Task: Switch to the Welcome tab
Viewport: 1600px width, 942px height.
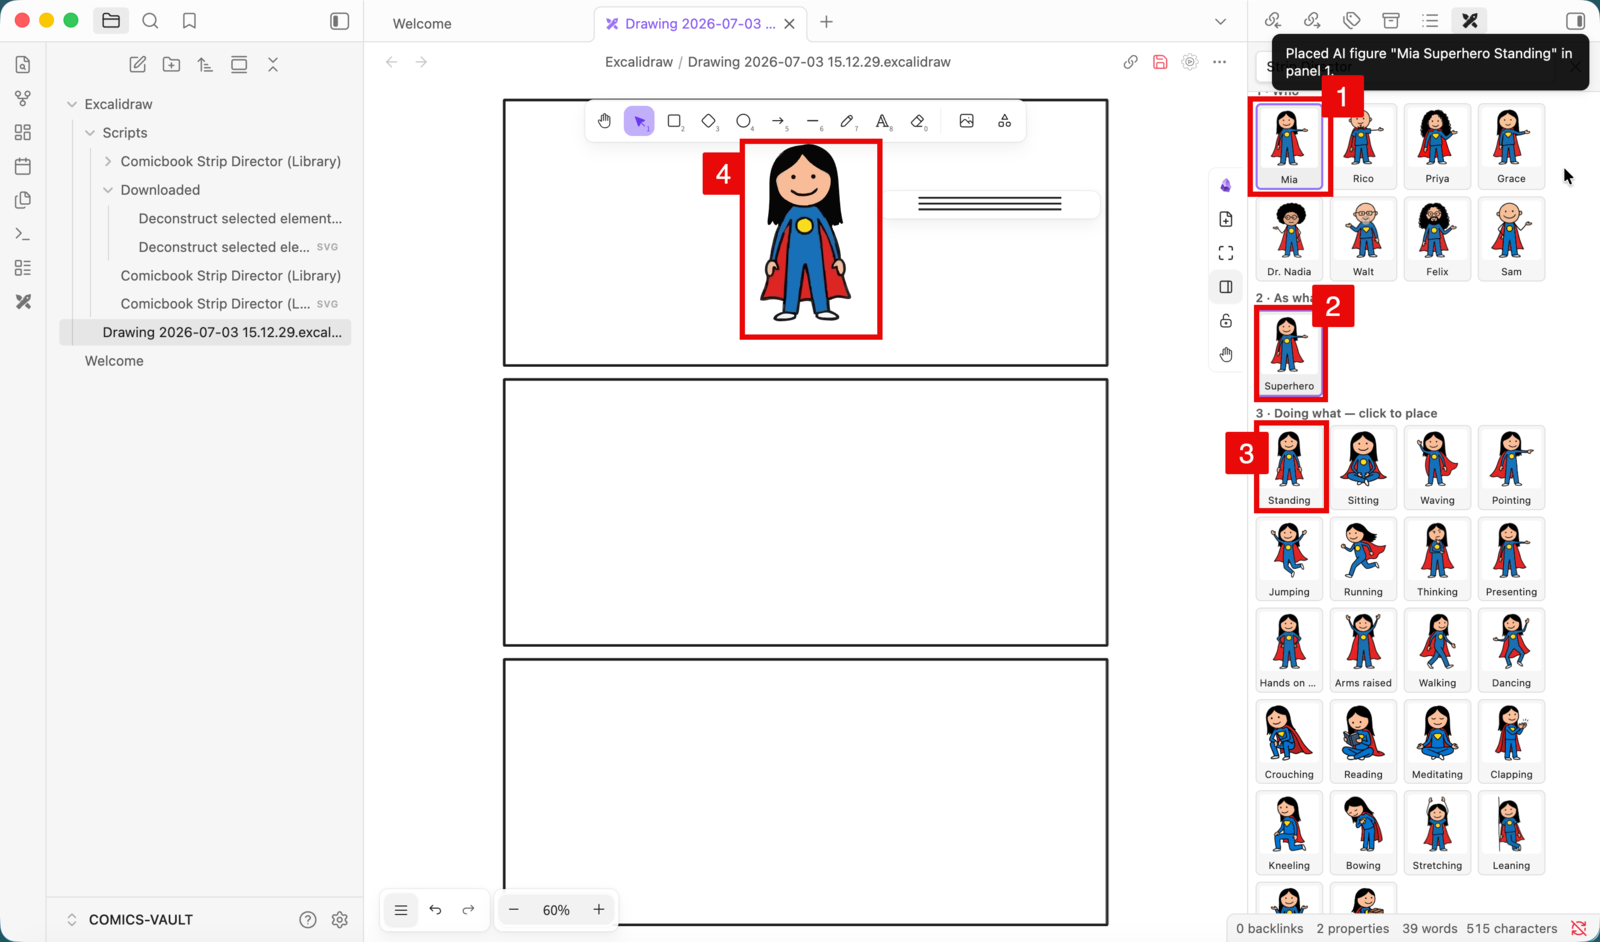Action: (x=421, y=23)
